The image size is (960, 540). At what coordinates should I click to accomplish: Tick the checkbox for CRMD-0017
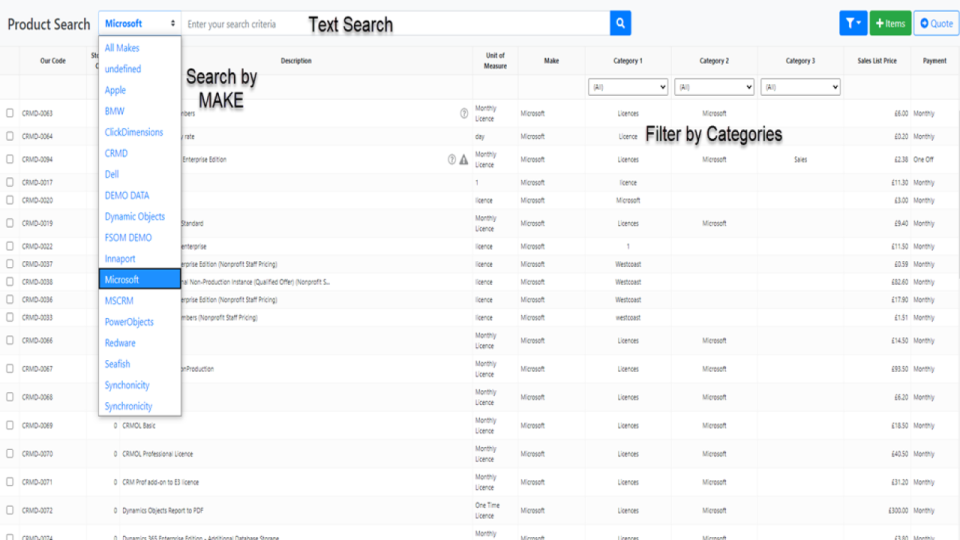pos(10,182)
